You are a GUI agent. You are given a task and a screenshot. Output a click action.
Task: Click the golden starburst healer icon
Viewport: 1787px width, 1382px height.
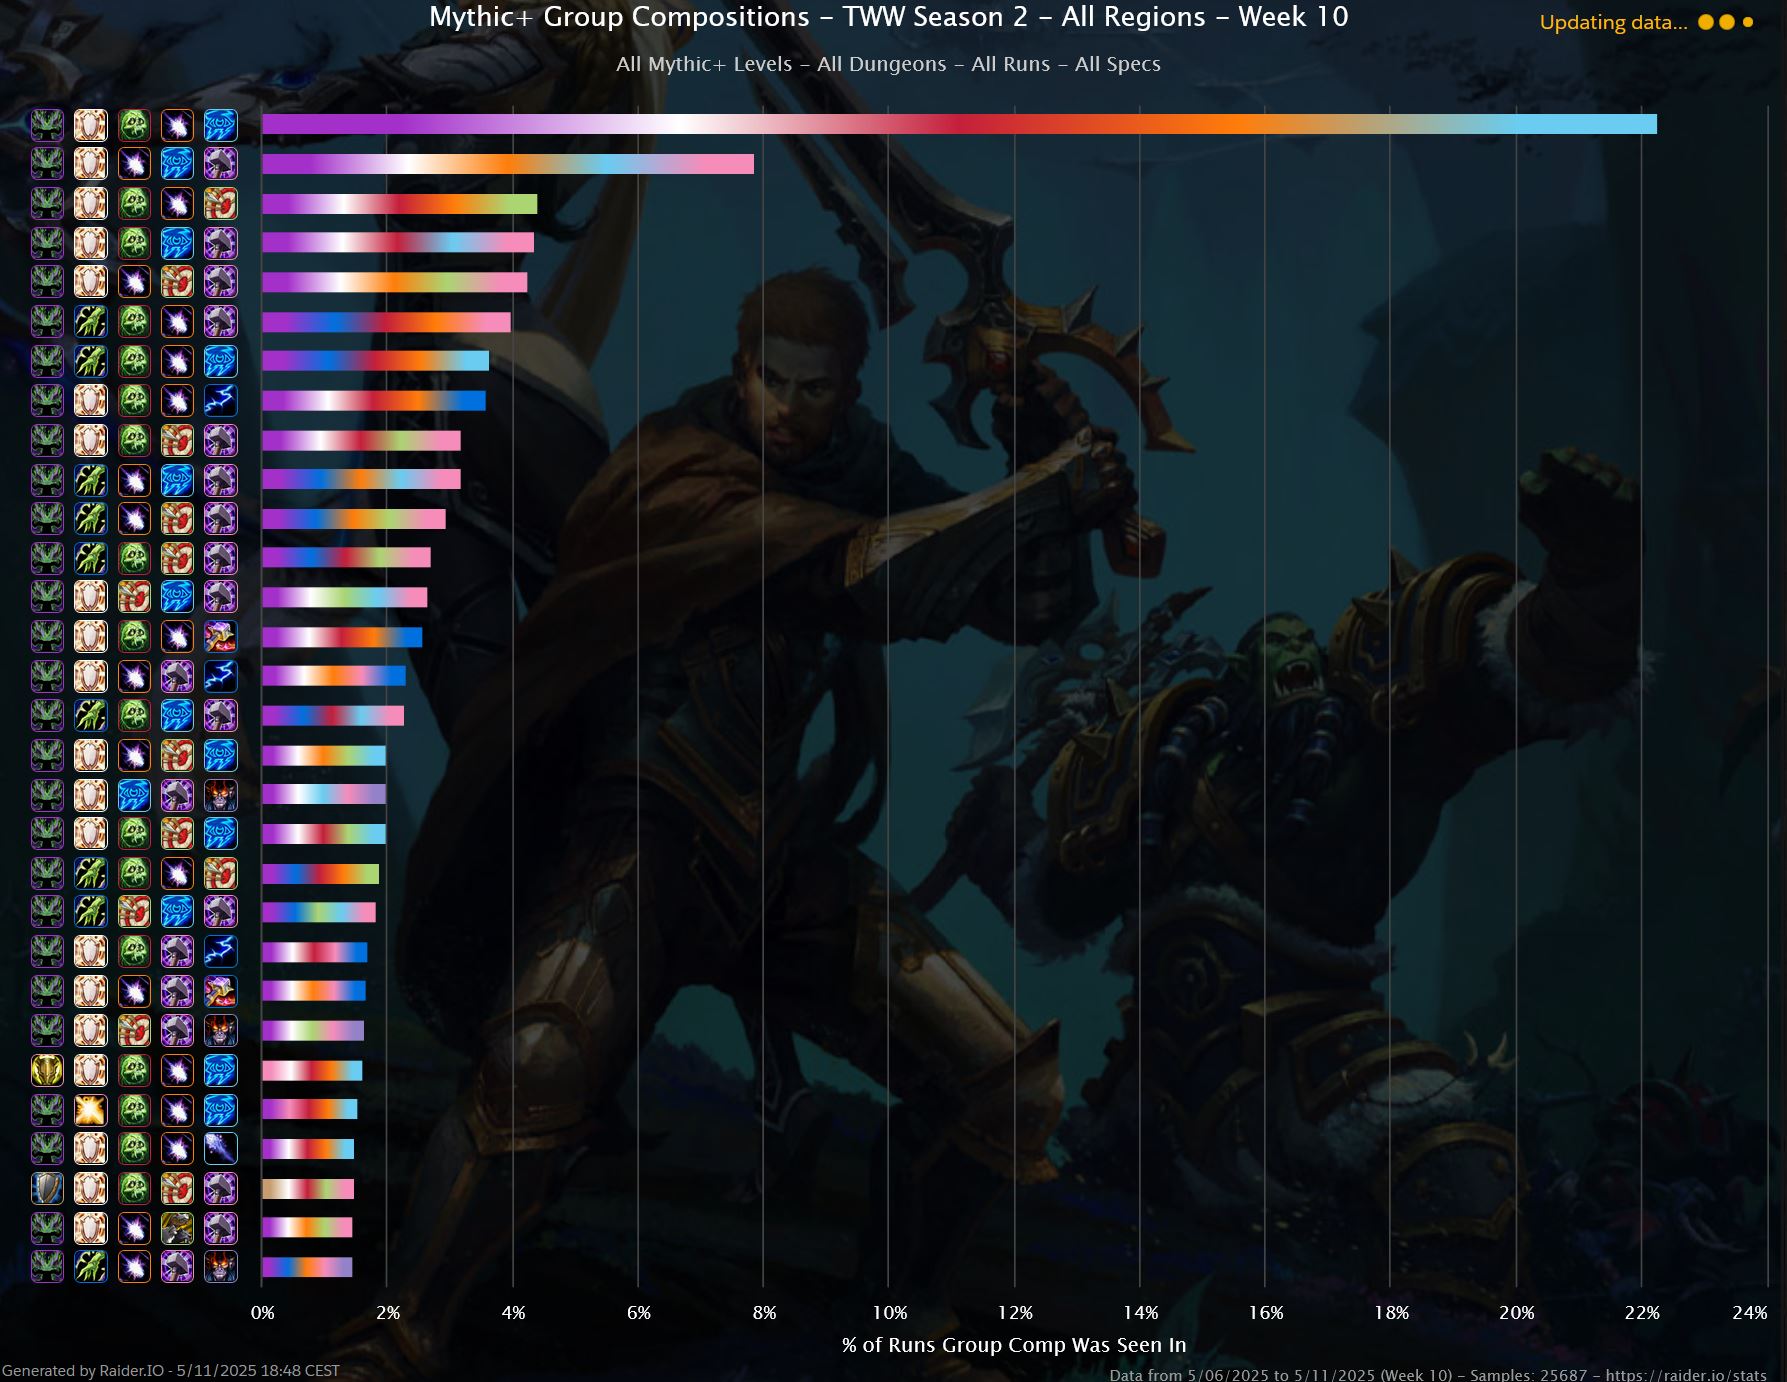coord(90,1109)
